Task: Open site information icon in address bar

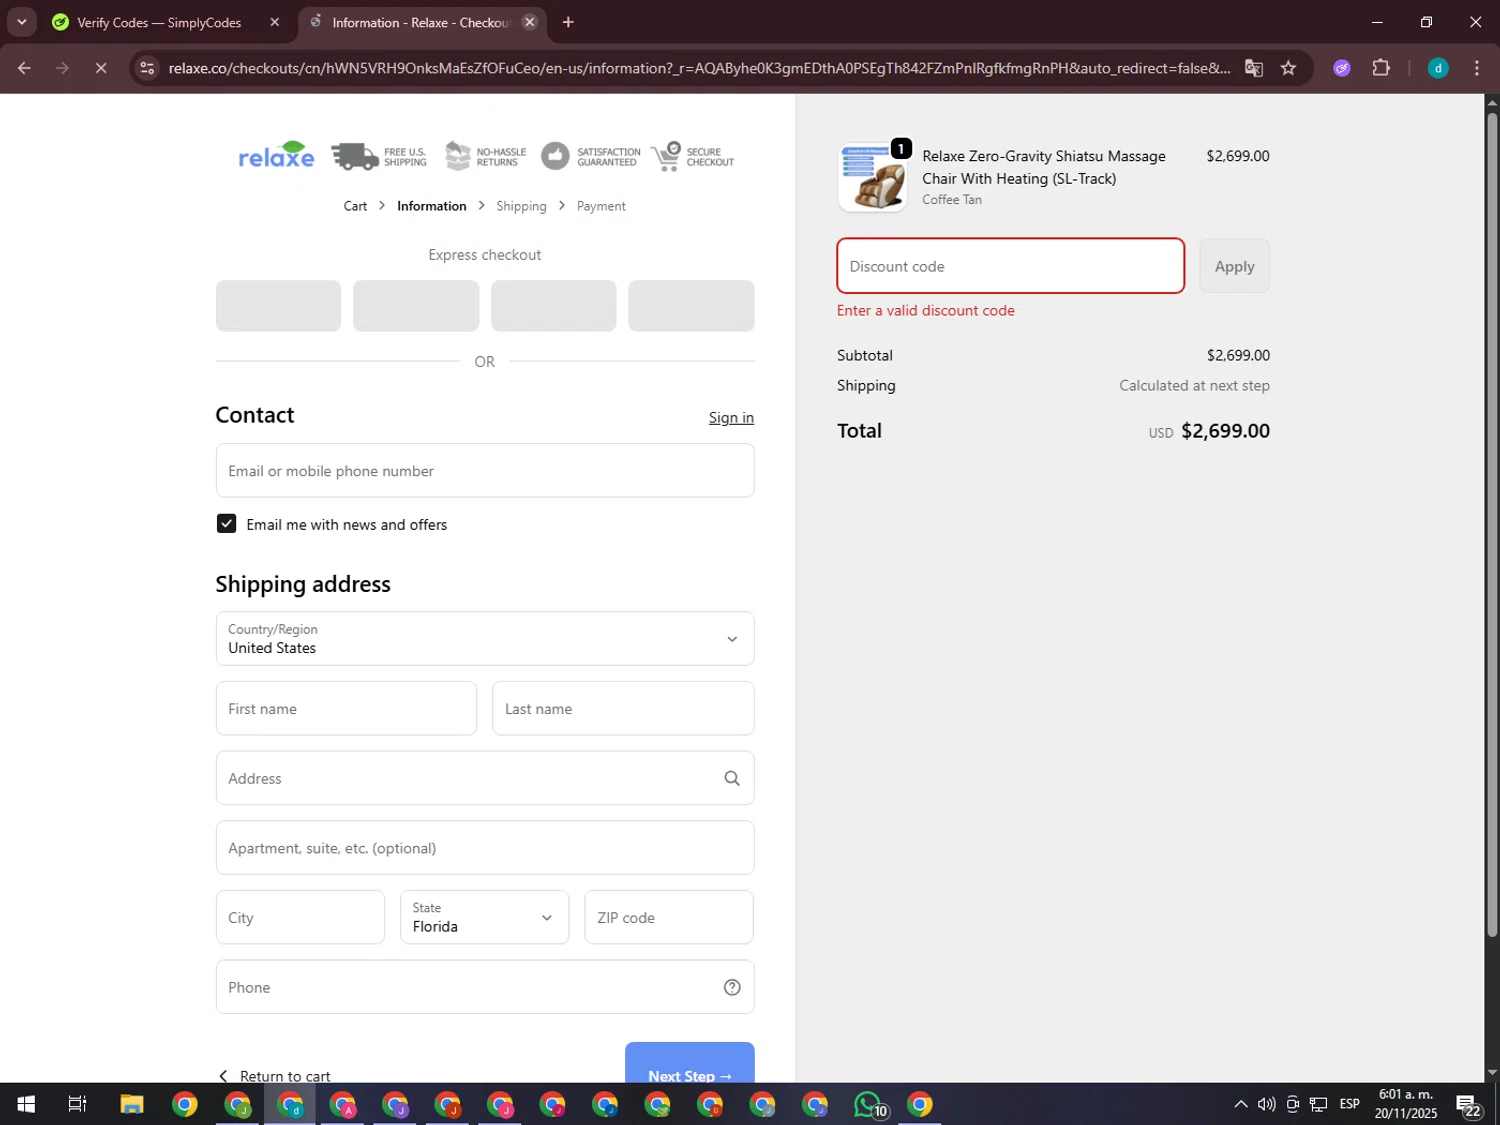Action: tap(147, 68)
